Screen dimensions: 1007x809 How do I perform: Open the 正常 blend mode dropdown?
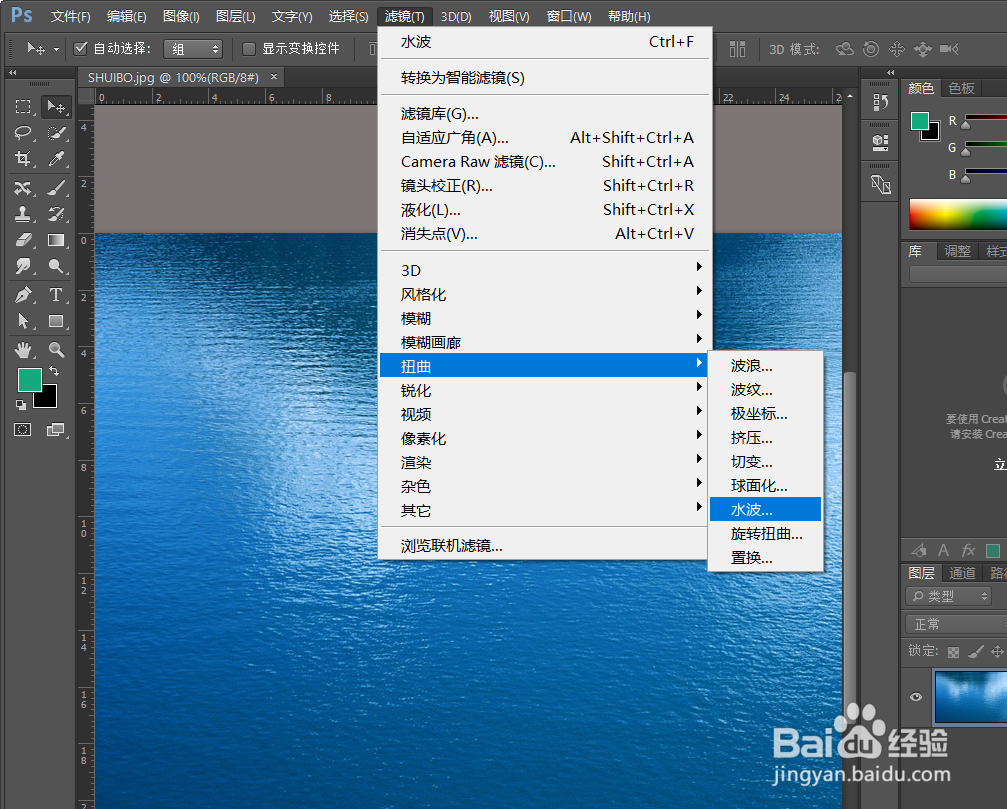pos(956,623)
